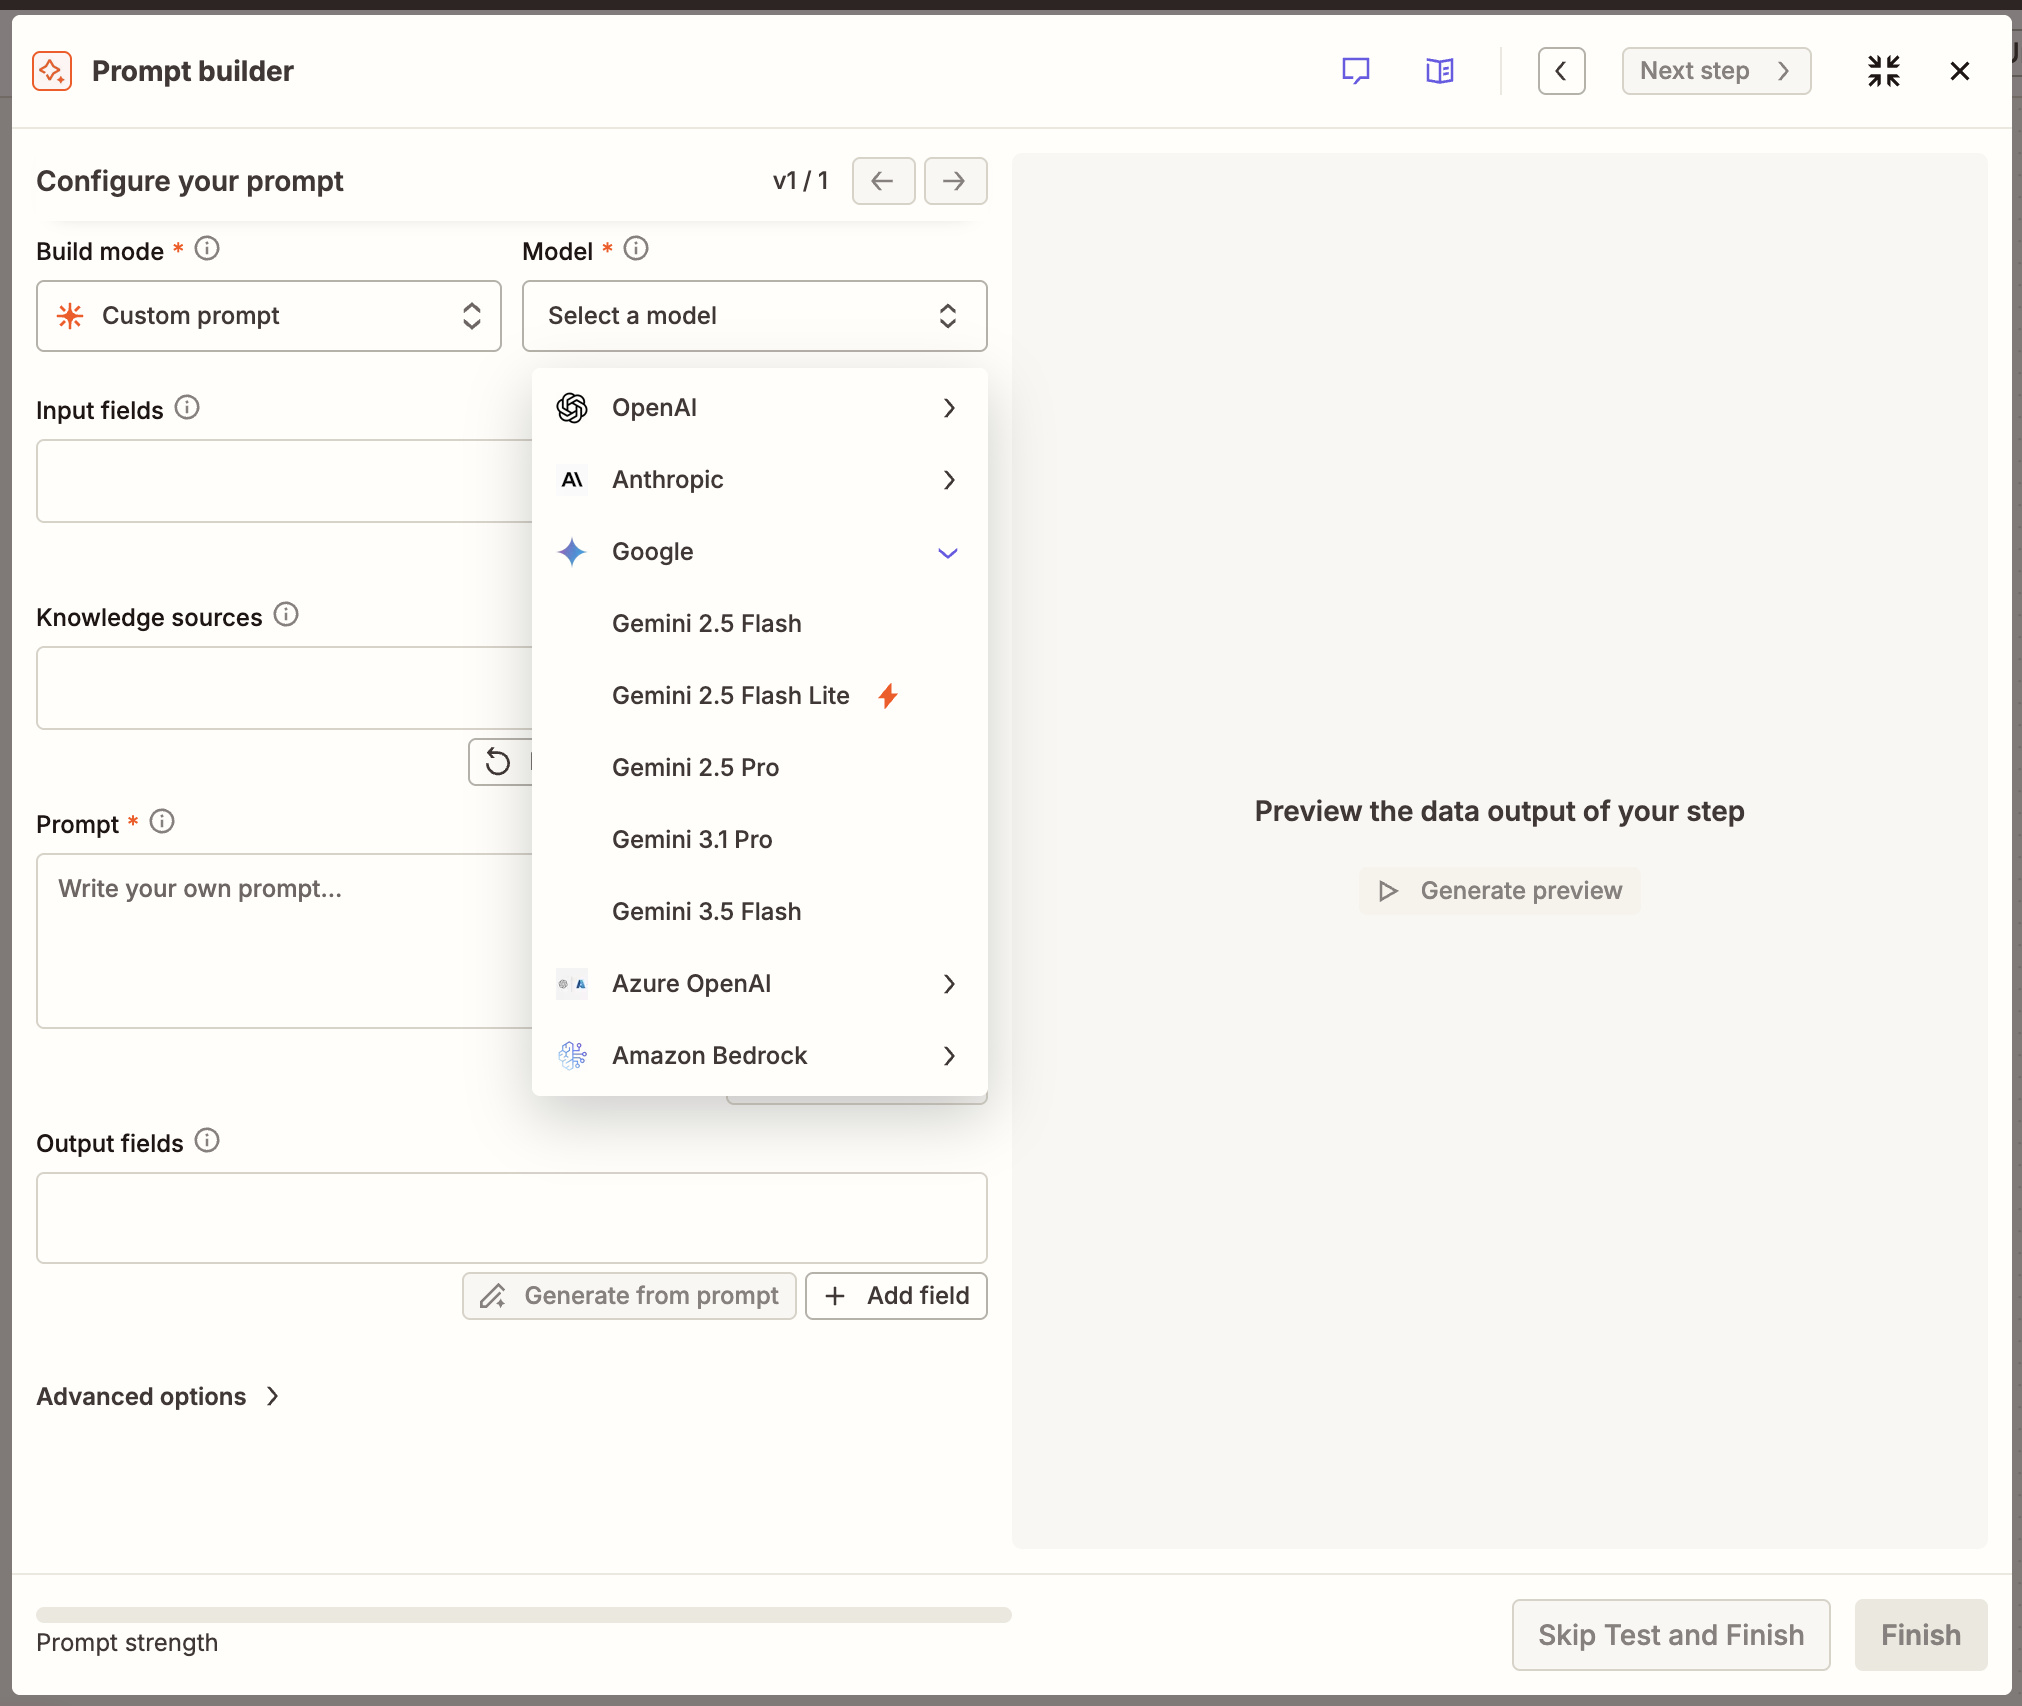Focus the Write your own prompt textarea
The height and width of the screenshot is (1706, 2022).
285,941
